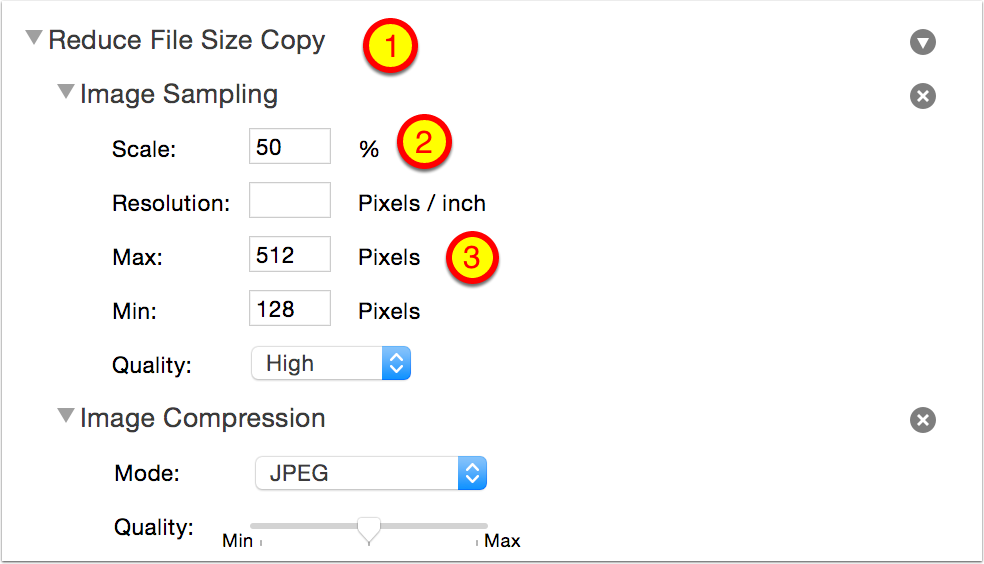Collapse the Image Compression section triangle

click(66, 416)
